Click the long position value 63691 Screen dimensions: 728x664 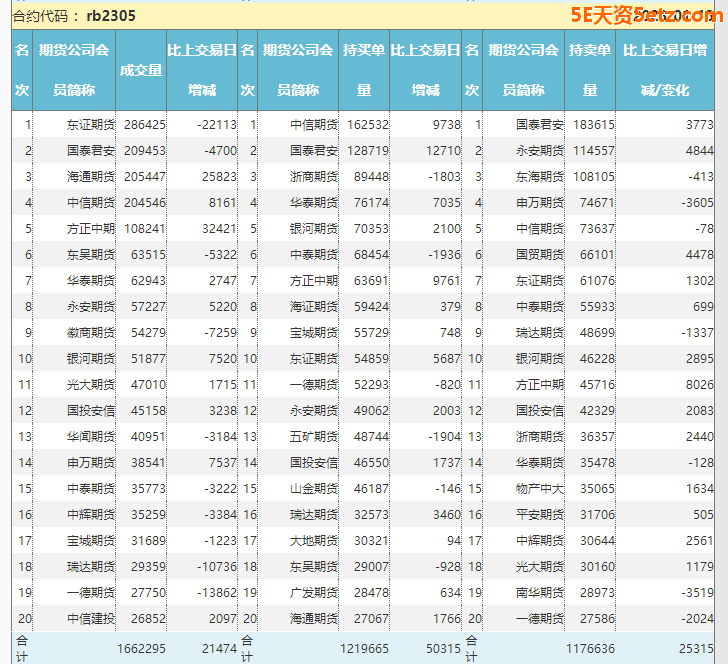click(x=371, y=281)
